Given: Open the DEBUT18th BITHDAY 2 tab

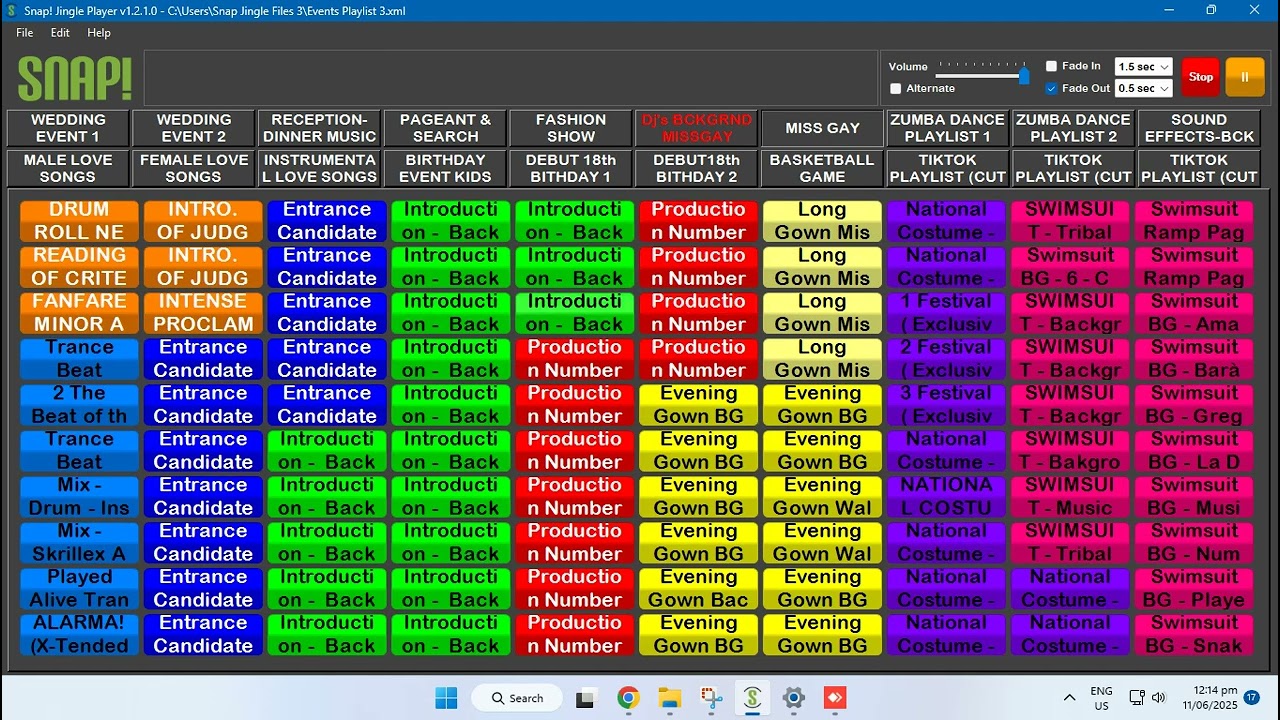Looking at the screenshot, I should pyautogui.click(x=697, y=168).
